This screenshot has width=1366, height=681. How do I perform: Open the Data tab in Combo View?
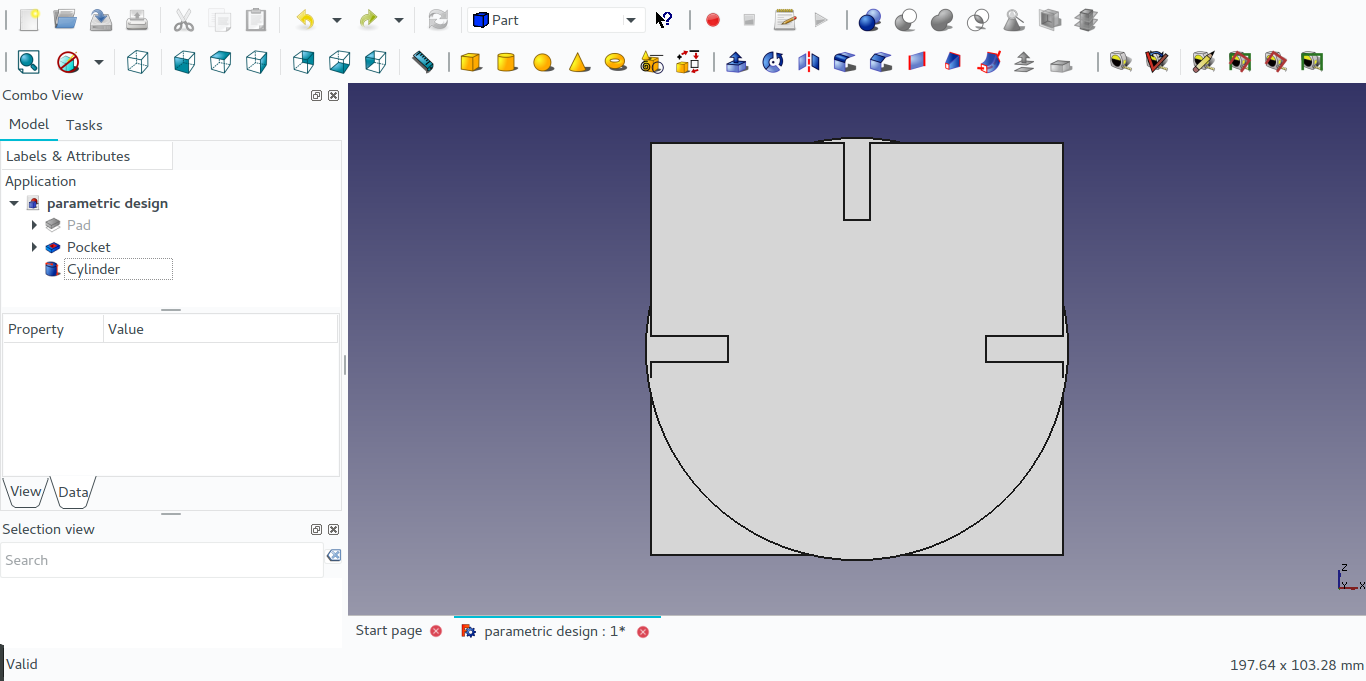[73, 492]
